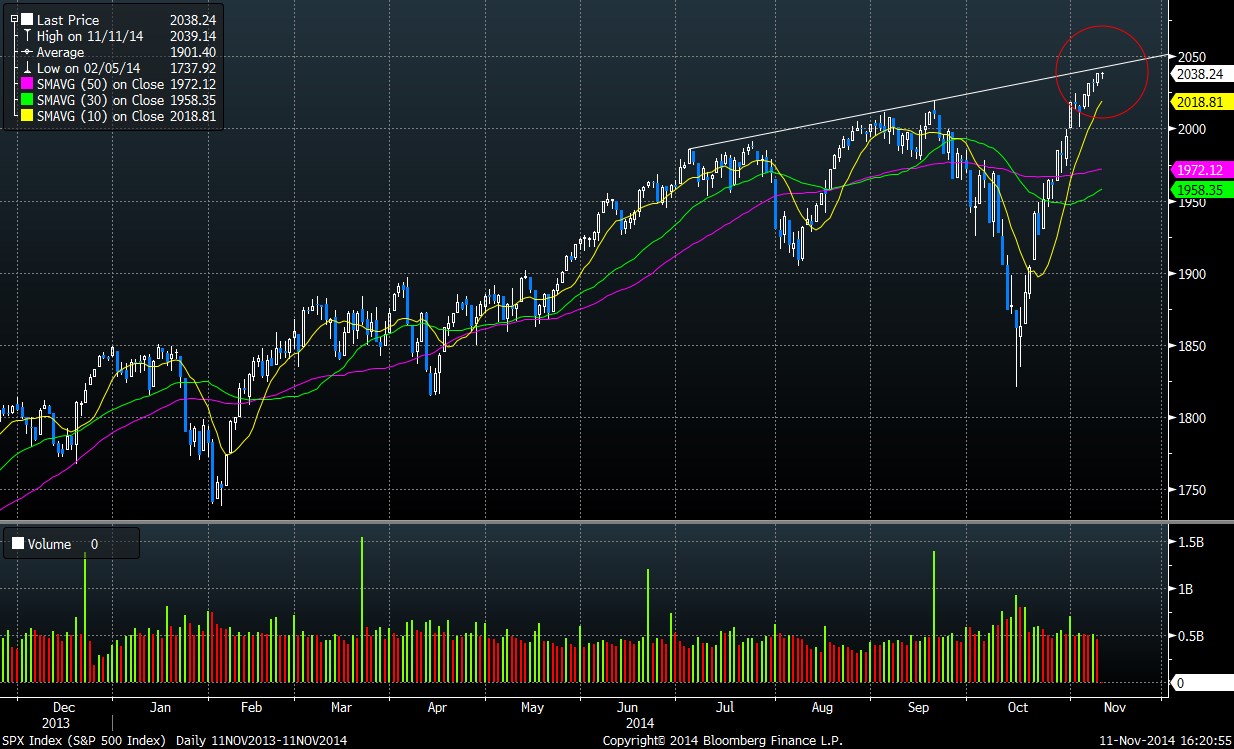Collapse the Last Price legend tree
1234x749 pixels.
click(x=14, y=19)
